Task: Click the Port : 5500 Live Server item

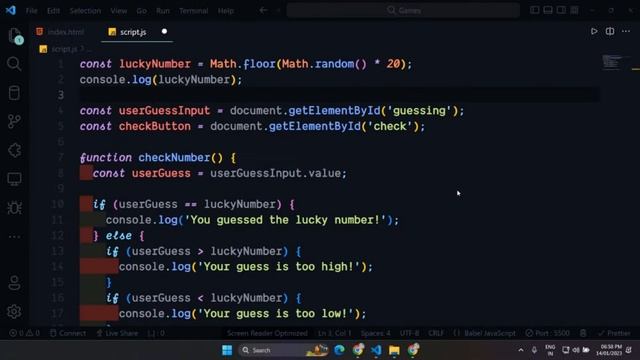Action: click(547, 333)
